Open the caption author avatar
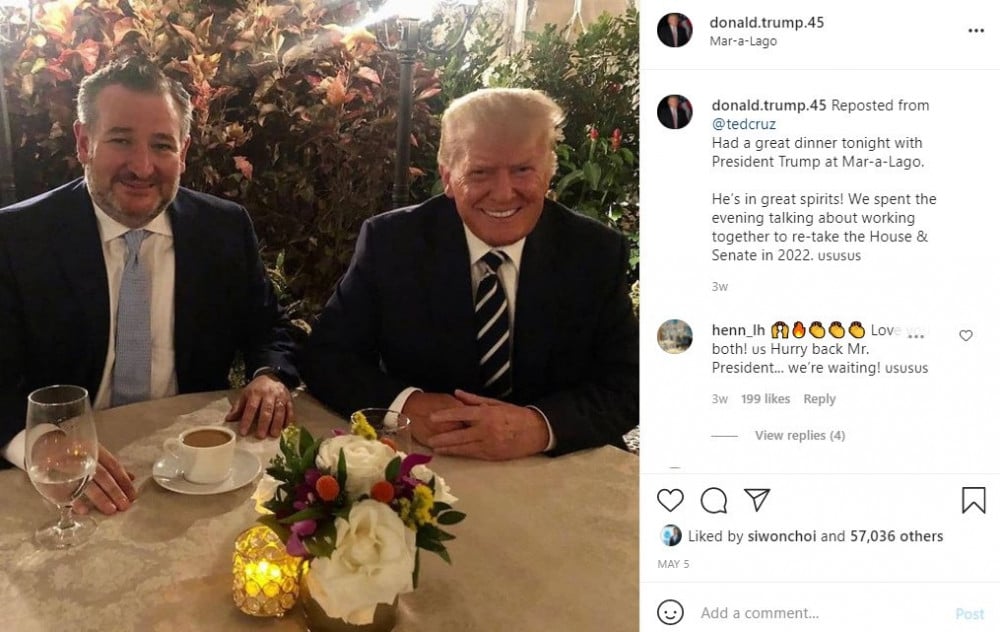Image resolution: width=1000 pixels, height=632 pixels. point(675,112)
